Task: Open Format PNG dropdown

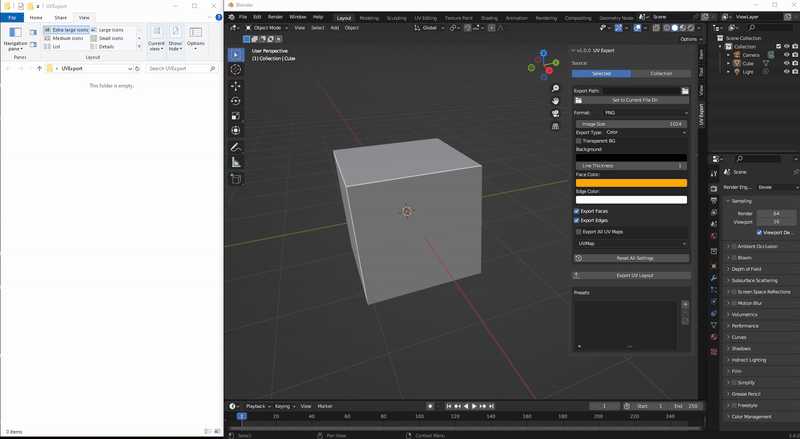Action: [x=645, y=113]
